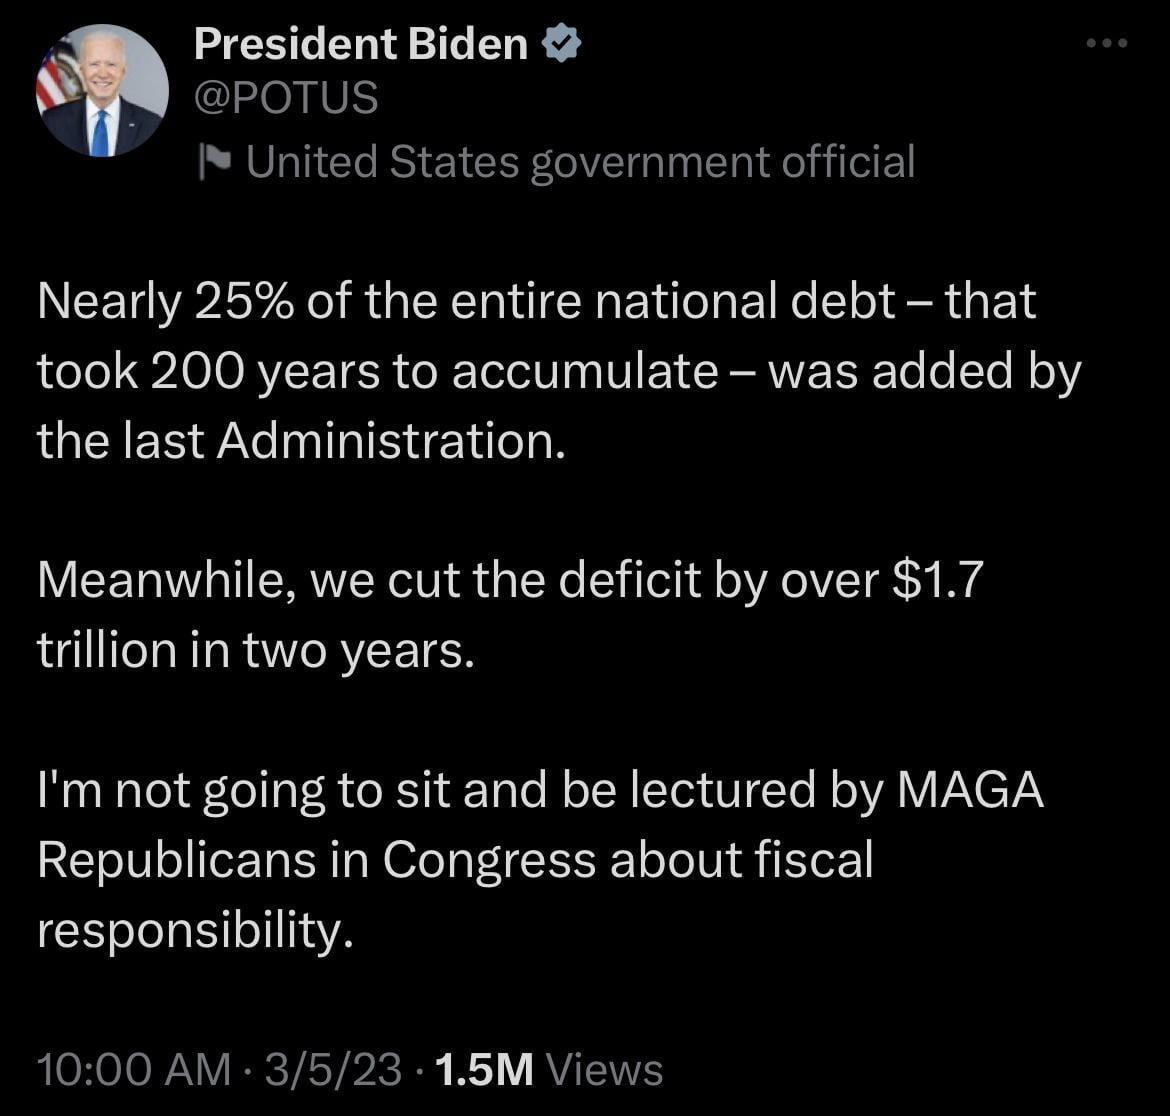Open the tweet options via the ellipsis icon

tap(1106, 42)
